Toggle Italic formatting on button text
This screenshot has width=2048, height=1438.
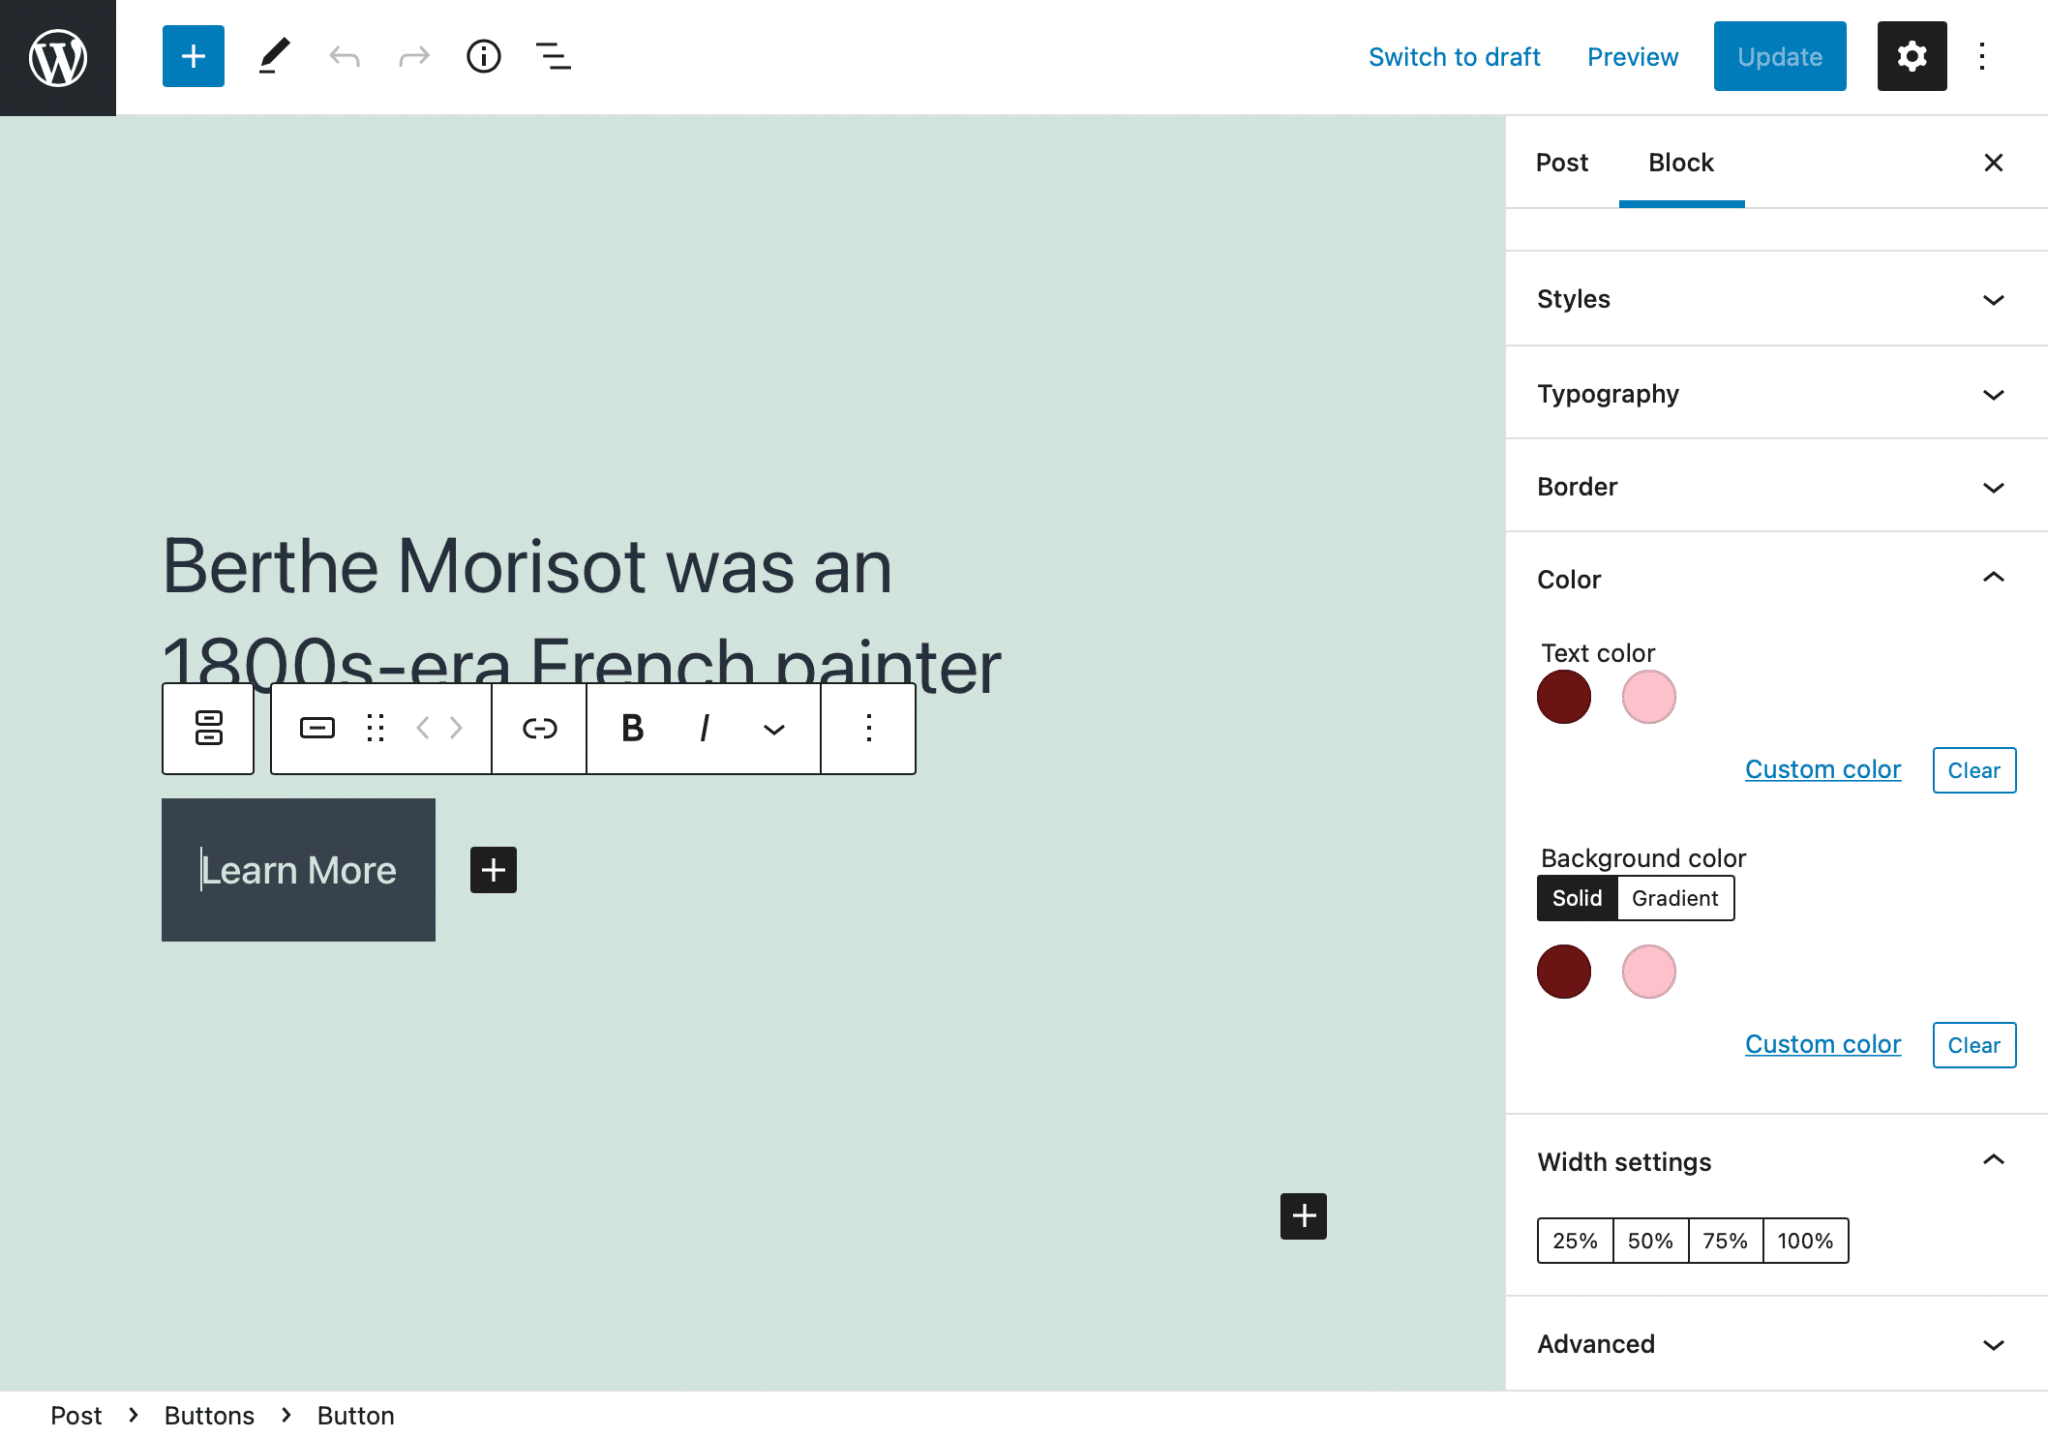pyautogui.click(x=703, y=727)
